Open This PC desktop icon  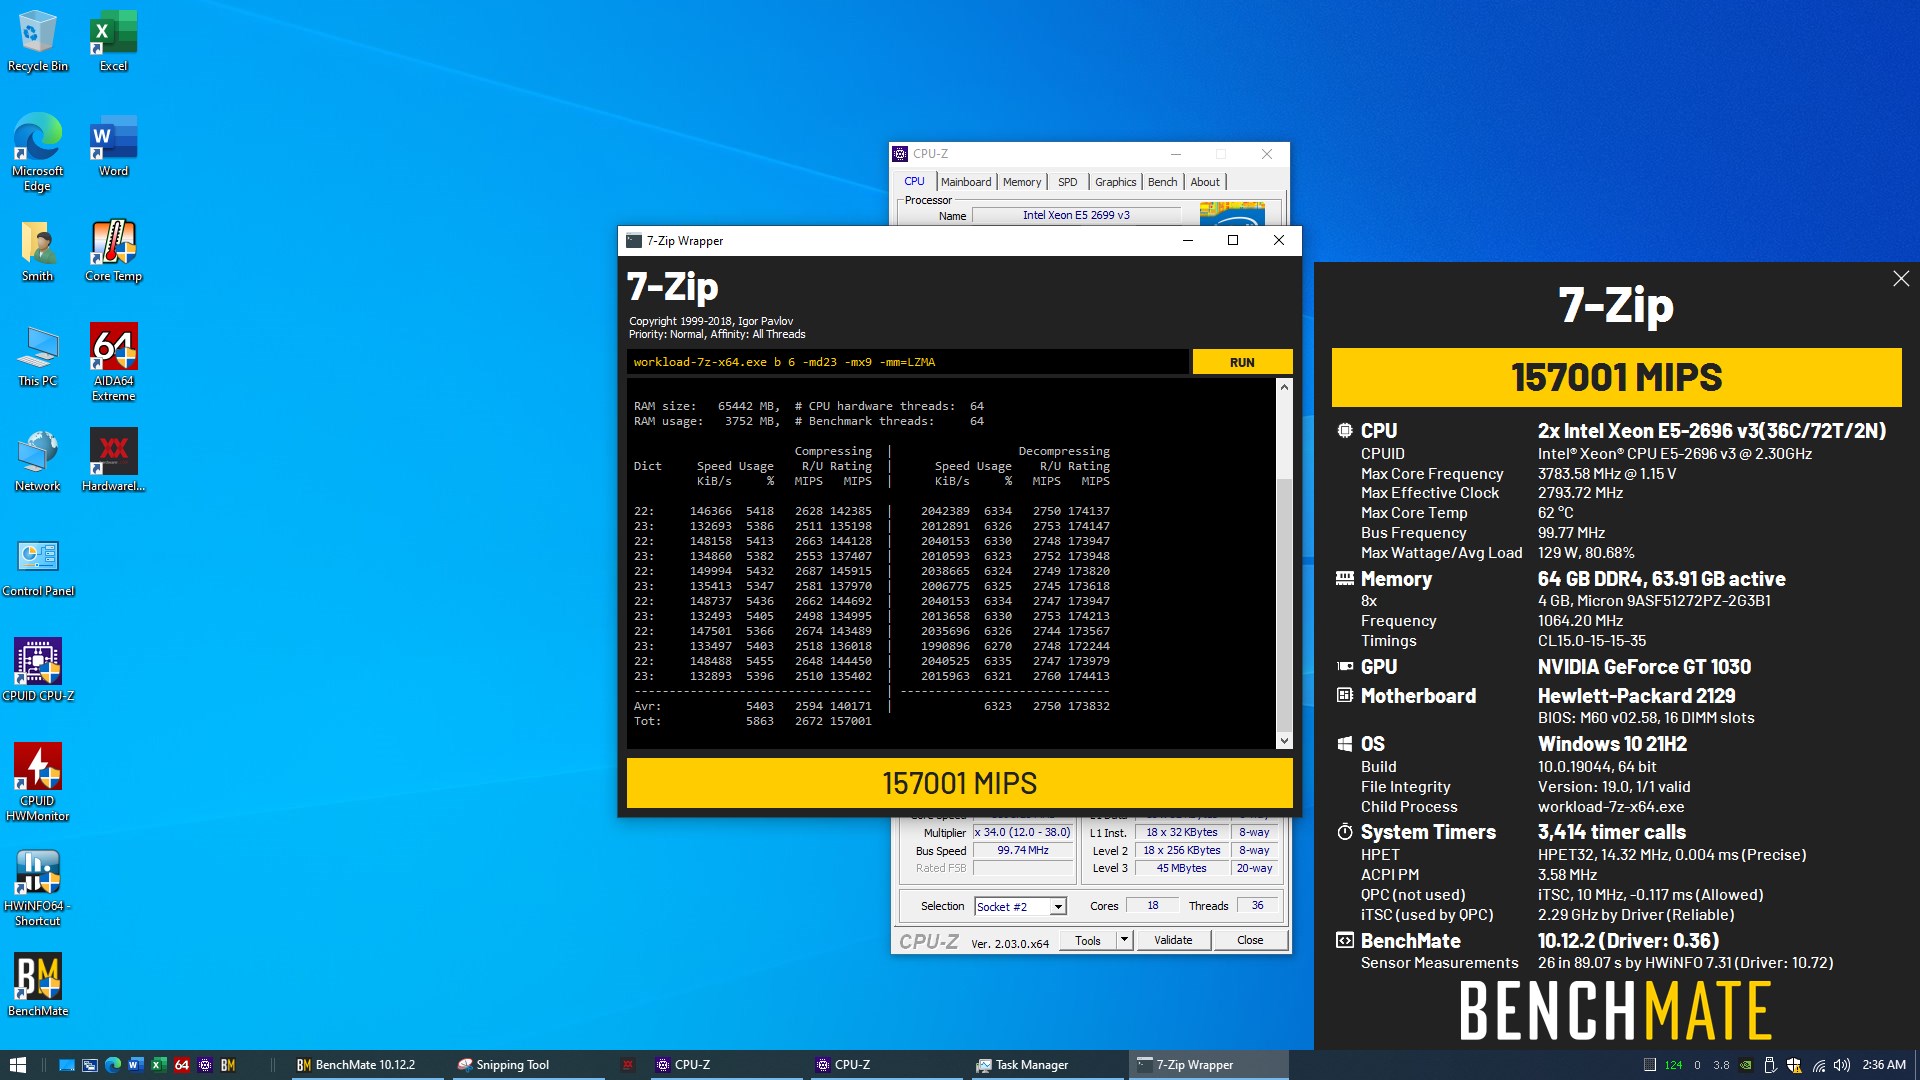tap(38, 356)
